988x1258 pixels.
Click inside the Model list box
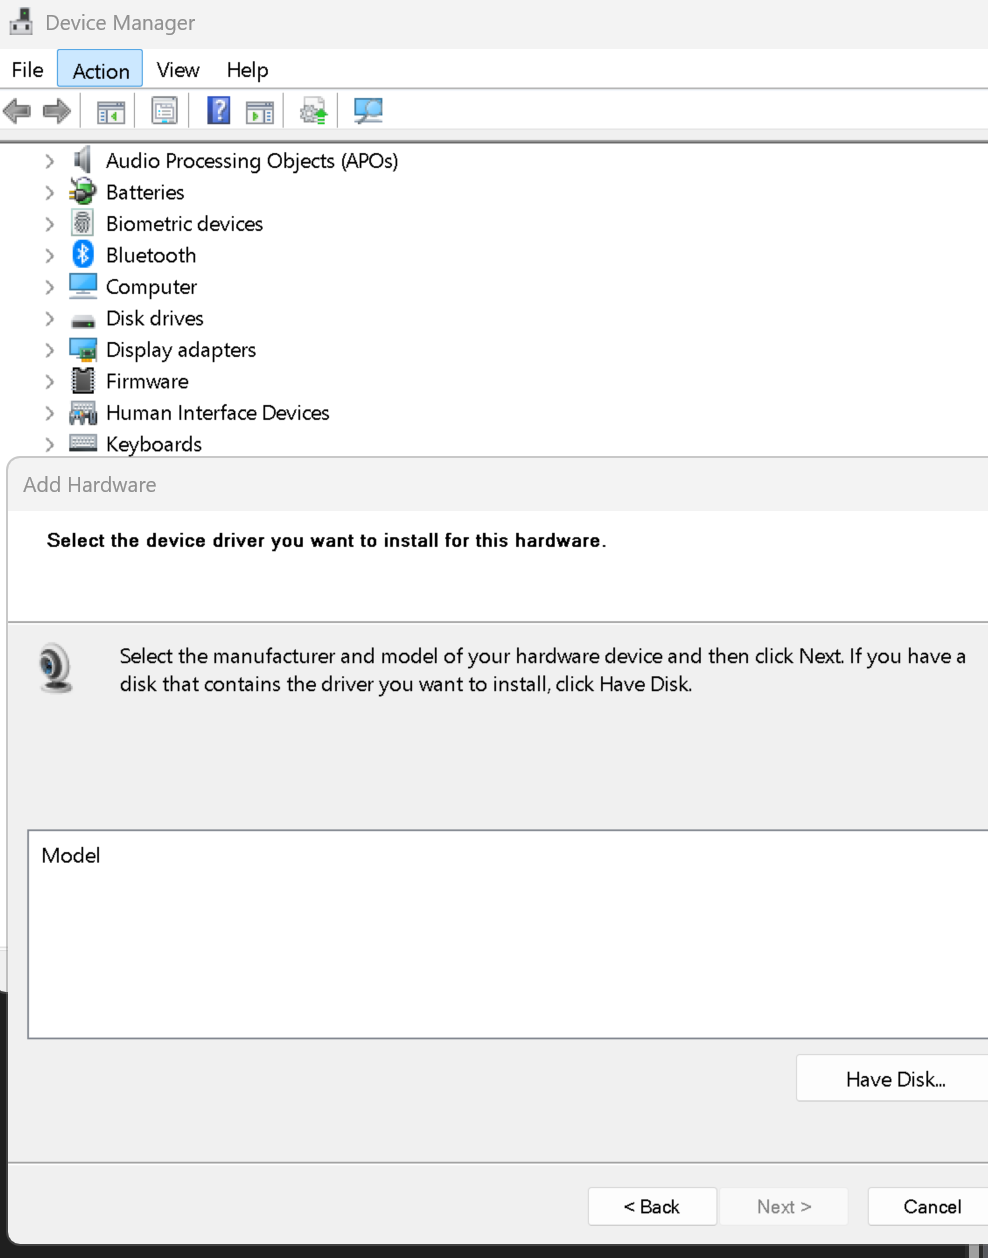coord(508,934)
